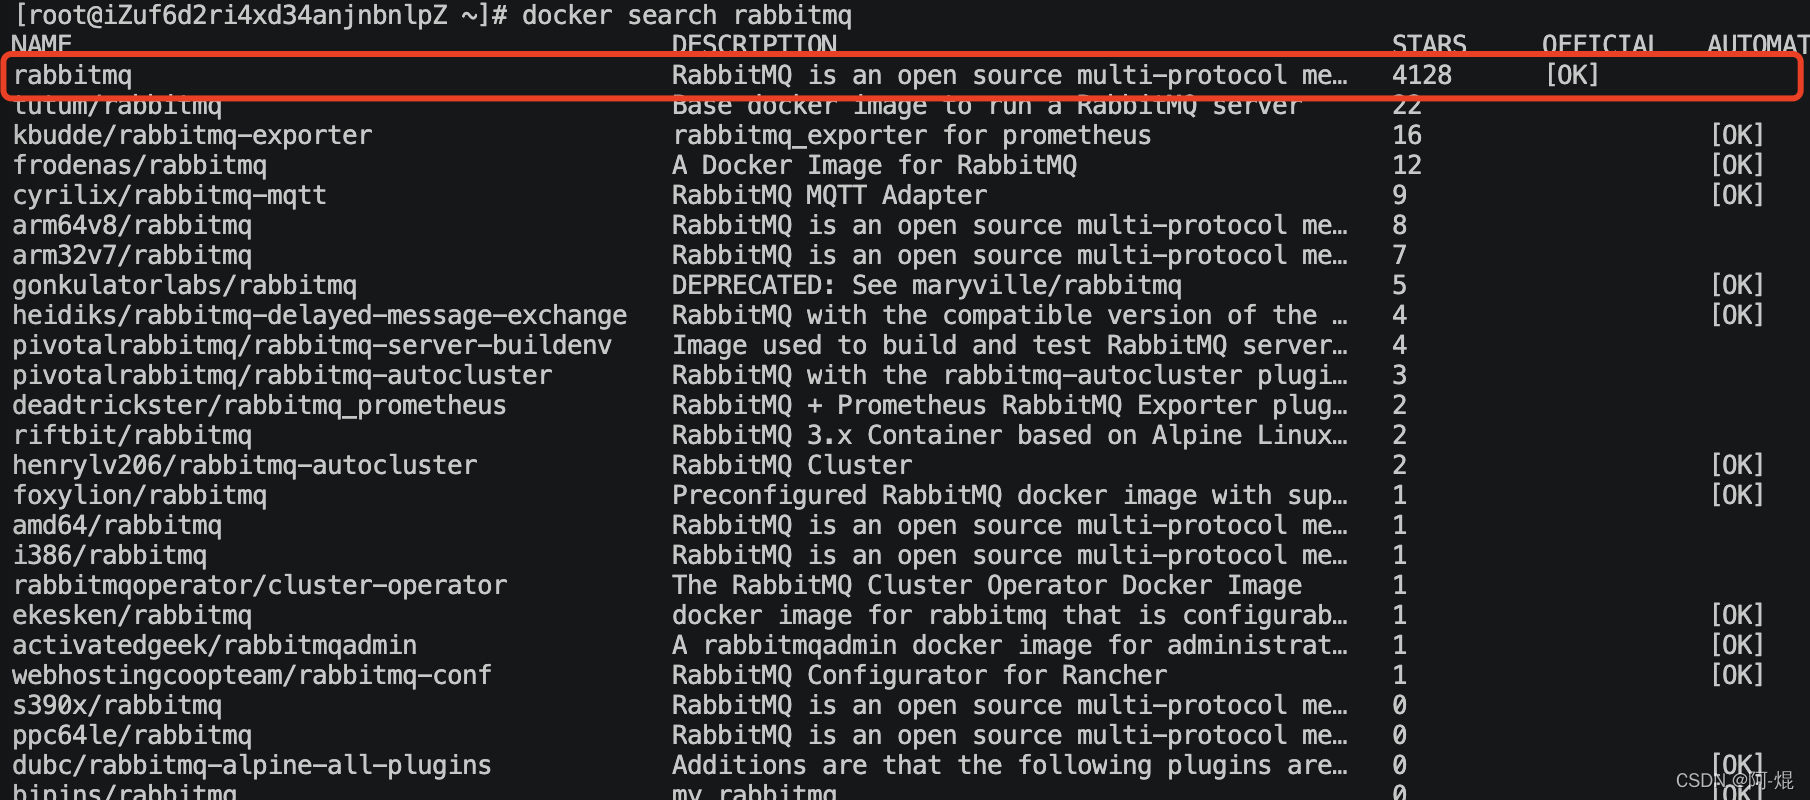Click the [OK] official flag for rabbitmq
This screenshot has width=1810, height=800.
pos(1572,75)
